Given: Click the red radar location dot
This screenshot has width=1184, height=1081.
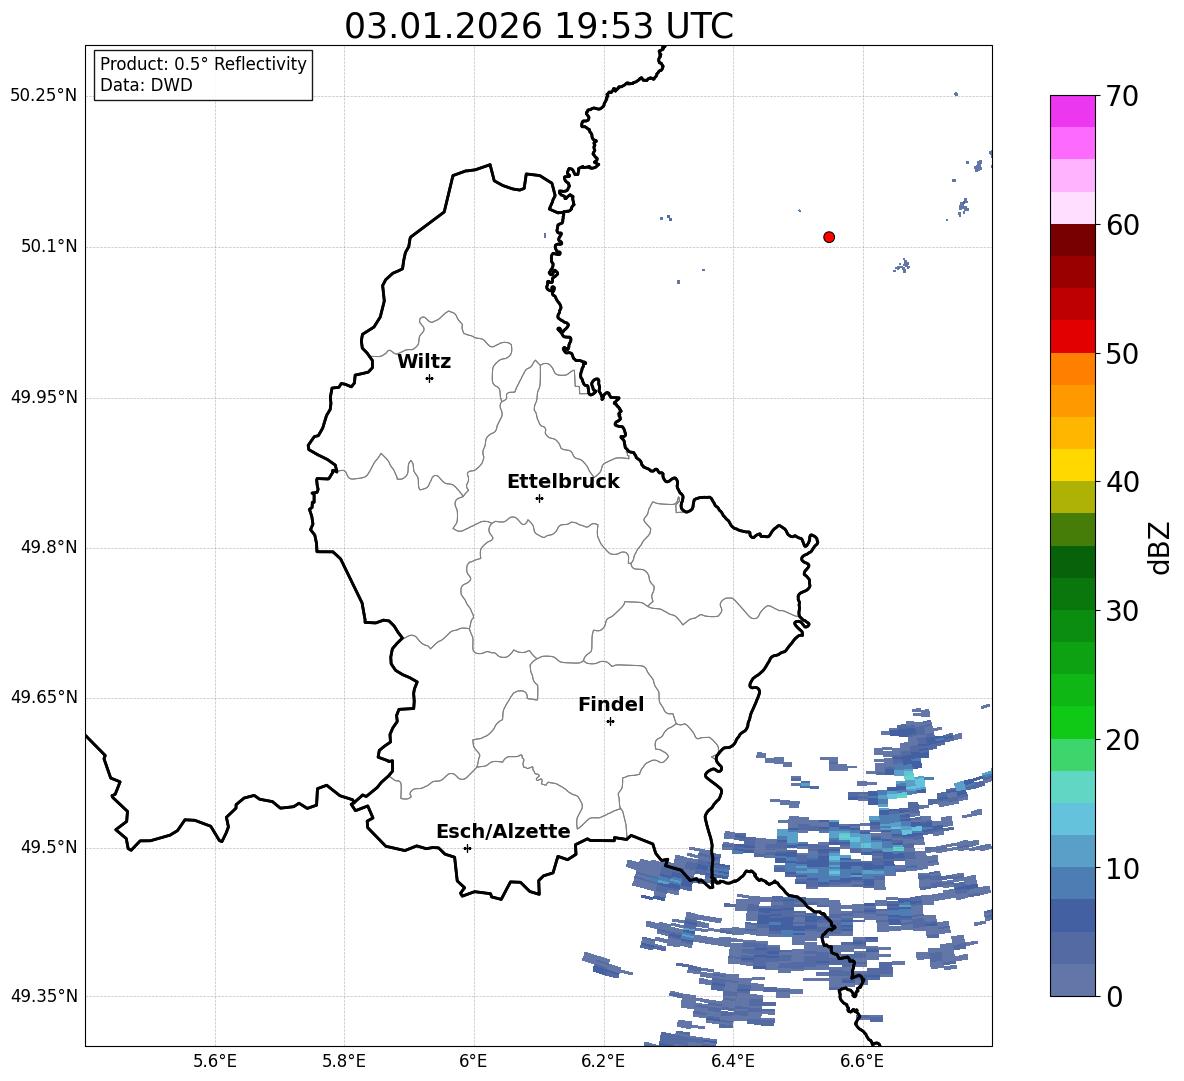Looking at the screenshot, I should (x=828, y=237).
